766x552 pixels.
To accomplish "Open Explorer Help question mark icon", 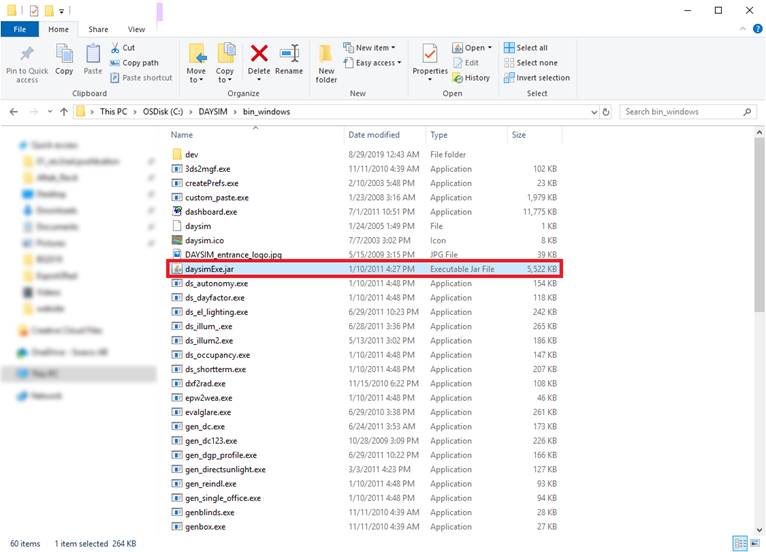I will pos(757,29).
